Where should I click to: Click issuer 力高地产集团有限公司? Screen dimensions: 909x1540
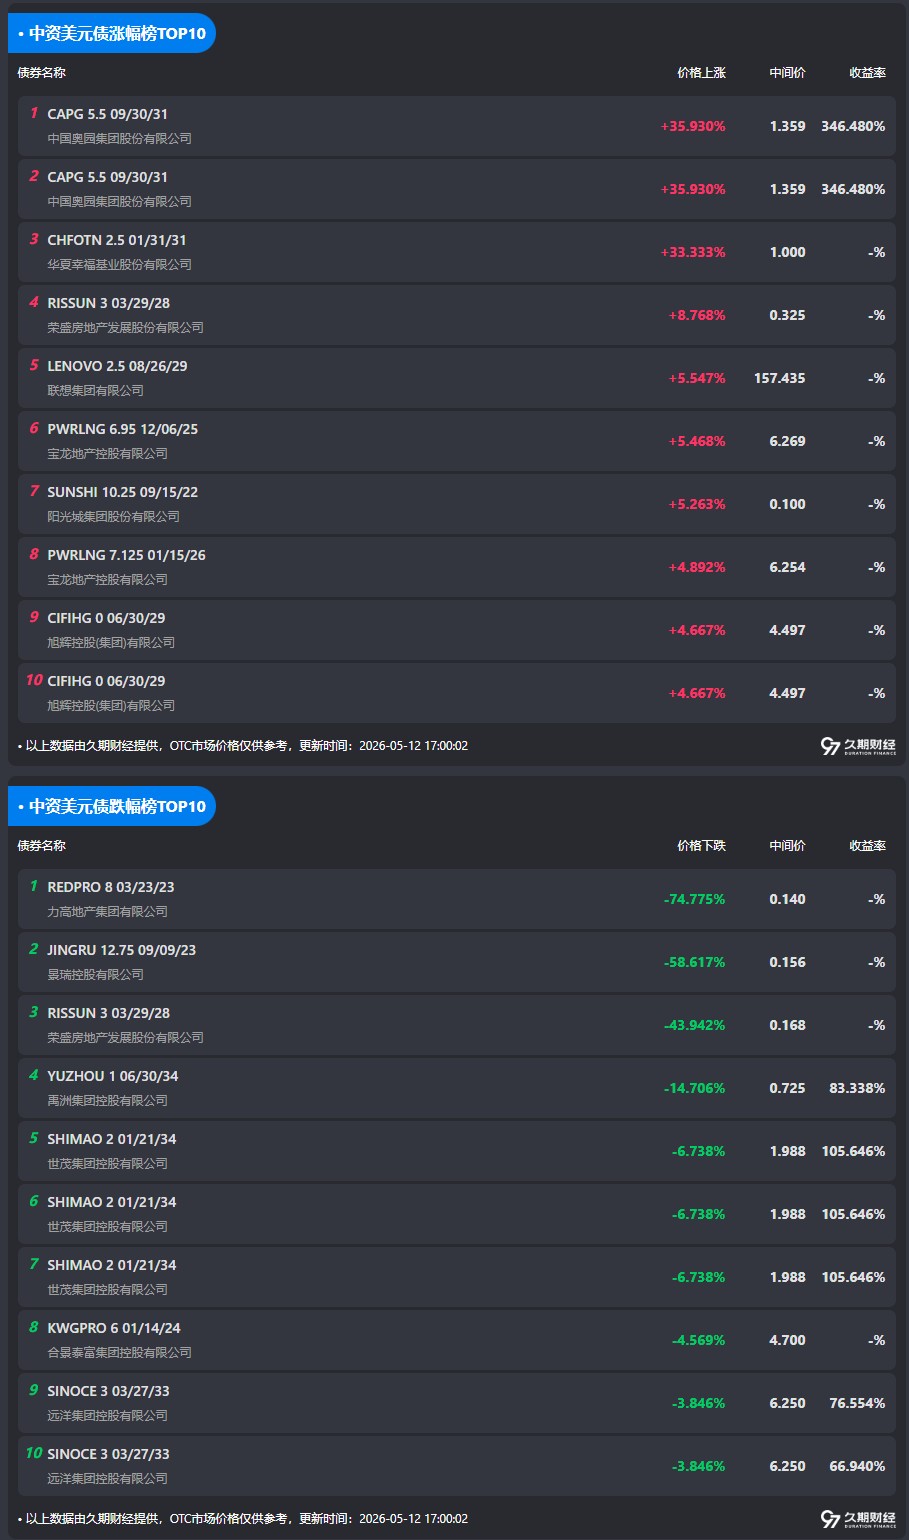[x=107, y=912]
